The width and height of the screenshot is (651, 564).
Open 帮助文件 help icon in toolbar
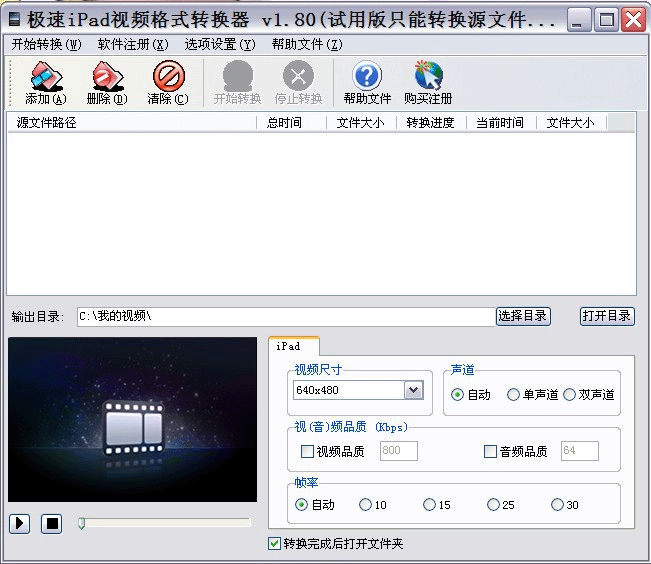[367, 77]
